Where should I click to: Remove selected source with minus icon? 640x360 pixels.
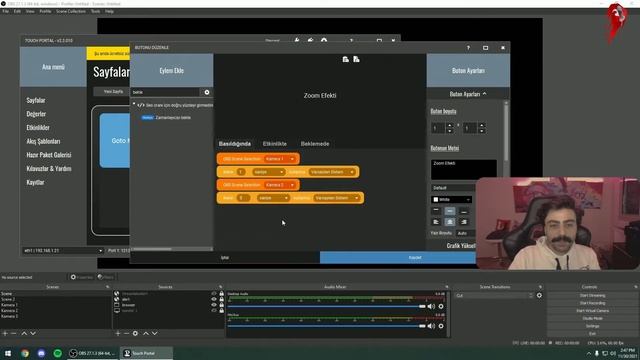click(126, 333)
